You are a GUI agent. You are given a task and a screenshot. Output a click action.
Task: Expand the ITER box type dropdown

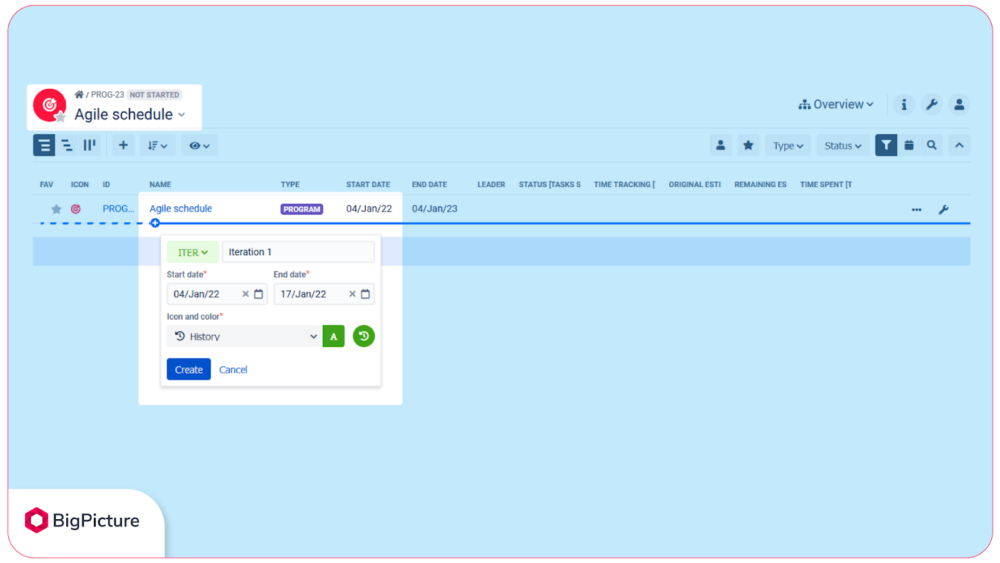193,252
